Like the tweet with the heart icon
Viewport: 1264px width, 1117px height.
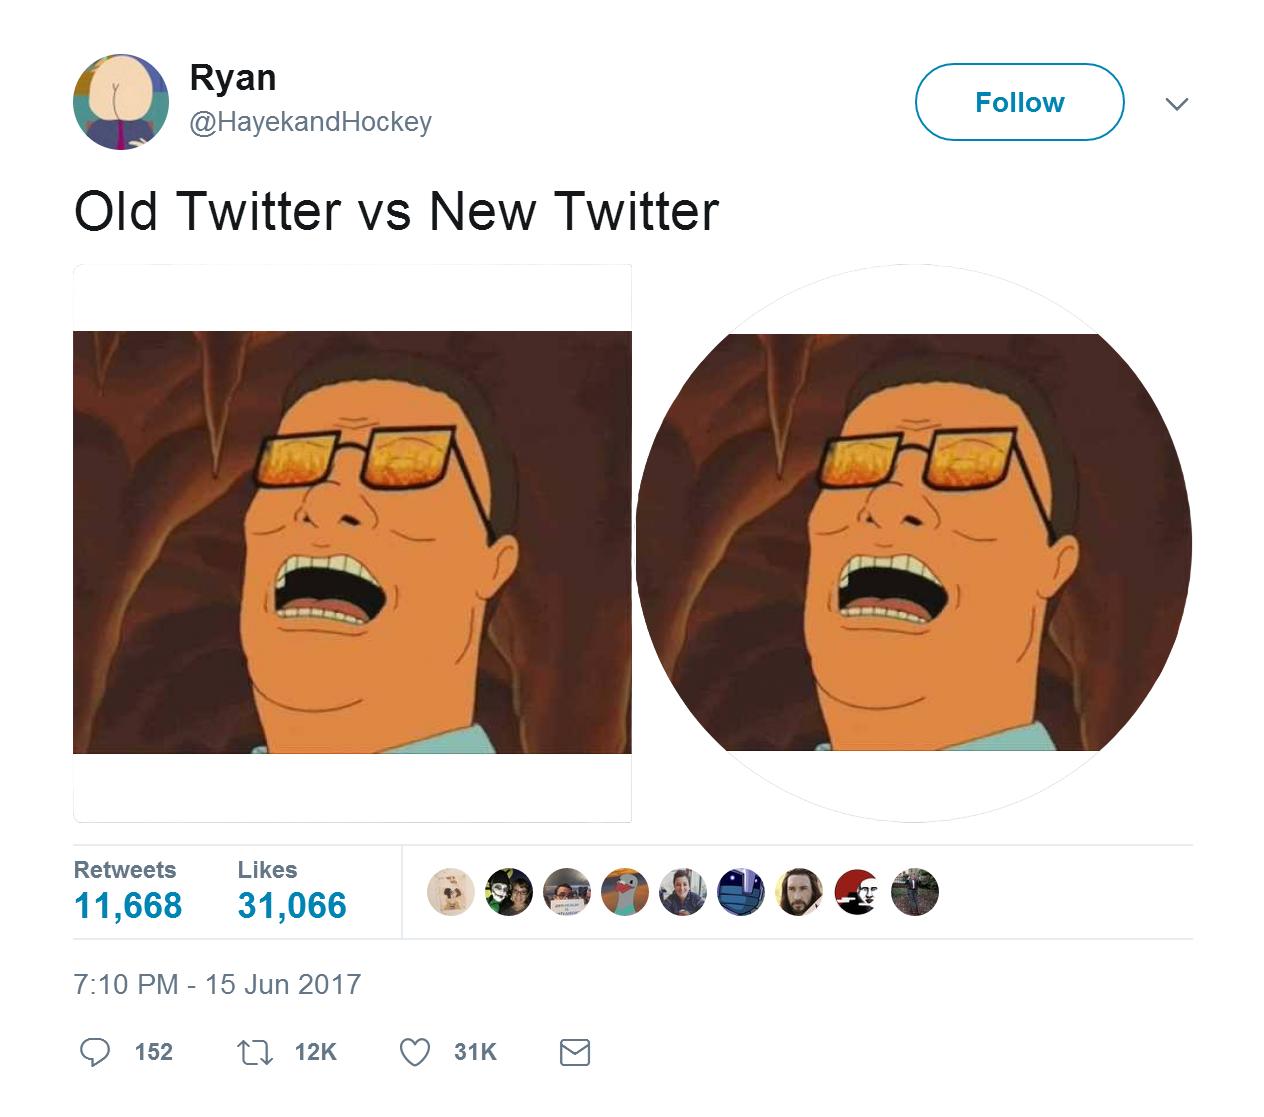[415, 1052]
